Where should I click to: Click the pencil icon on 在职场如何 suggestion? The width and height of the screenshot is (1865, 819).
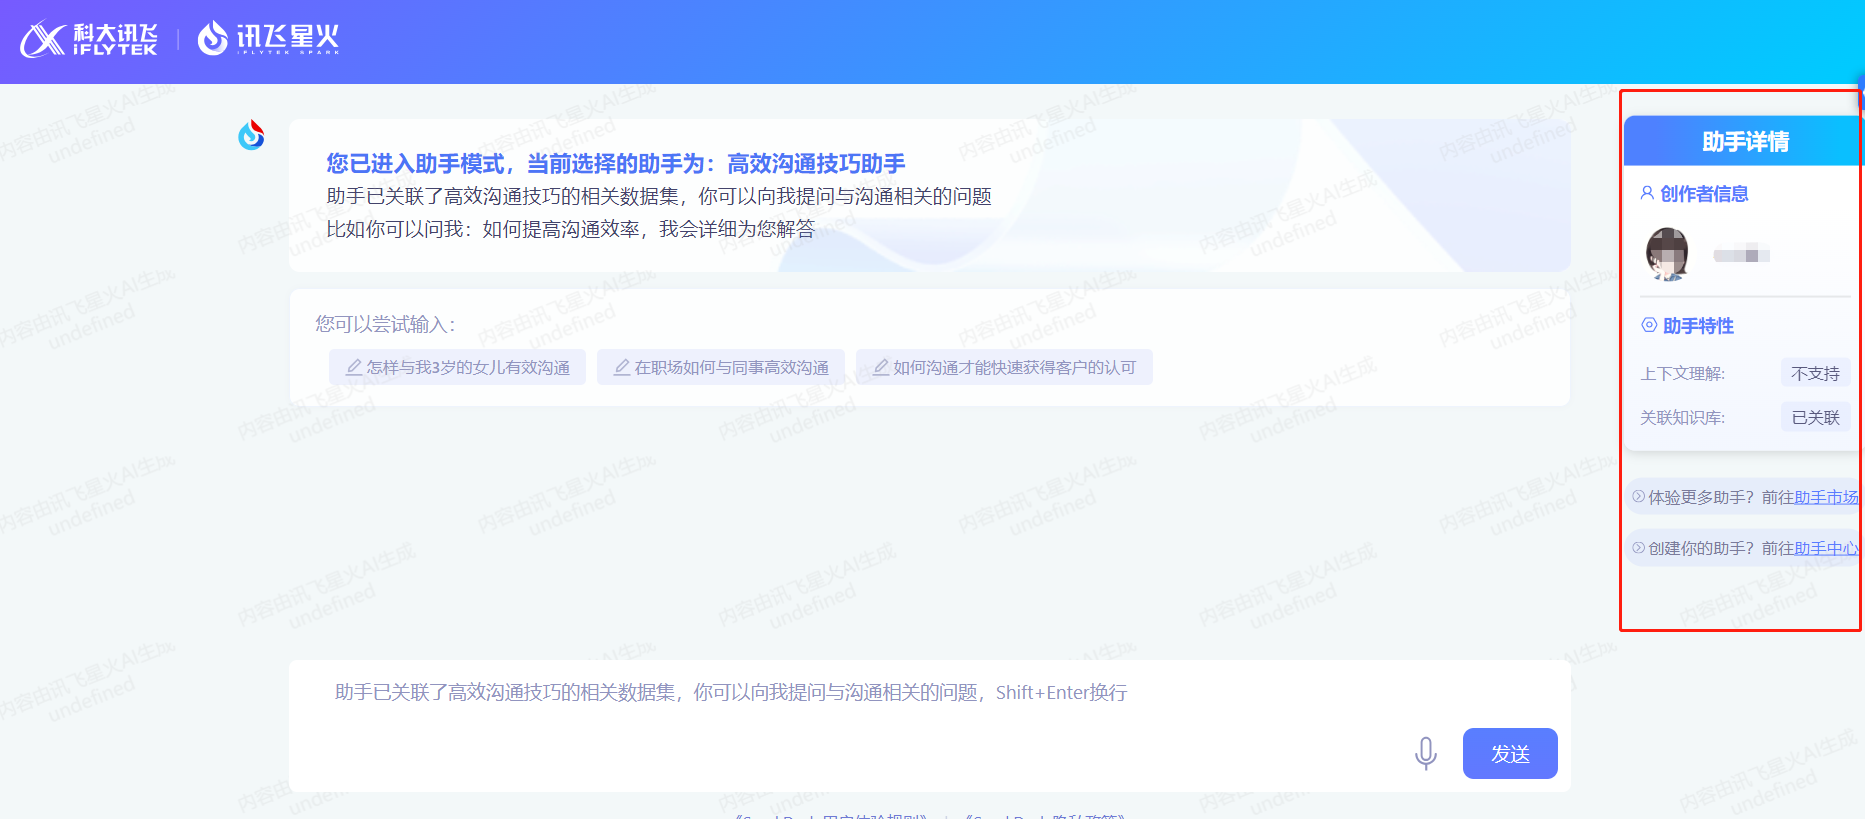[622, 367]
